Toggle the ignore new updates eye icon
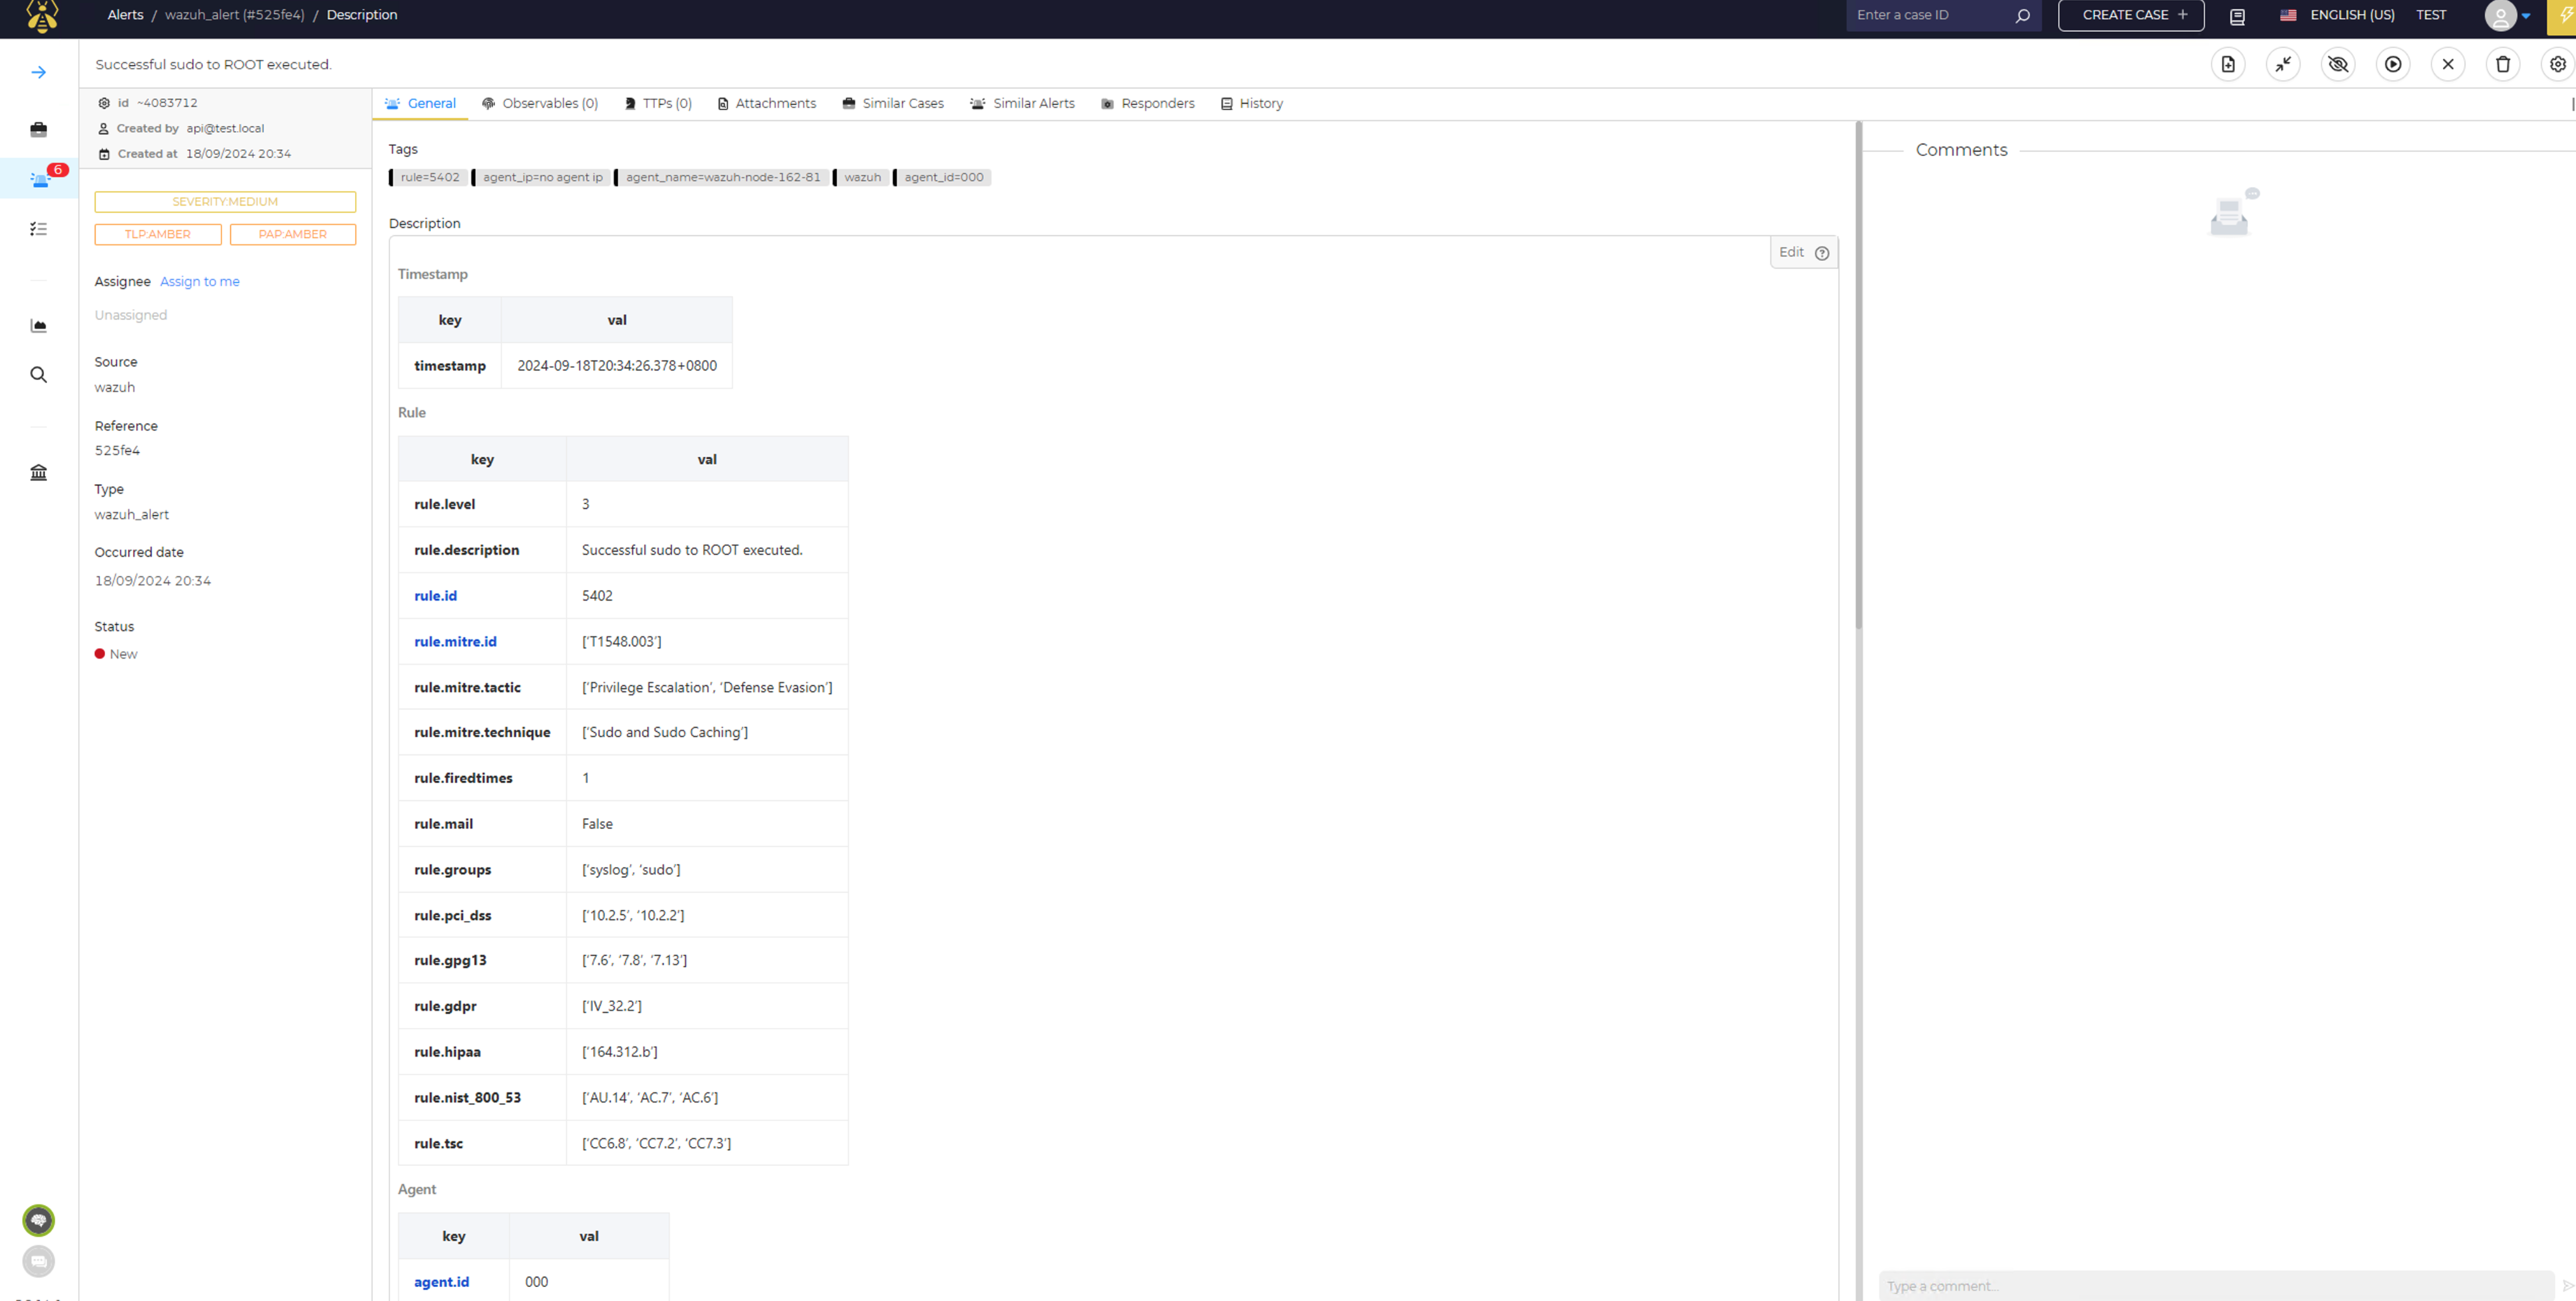This screenshot has width=2576, height=1301. [x=2338, y=64]
